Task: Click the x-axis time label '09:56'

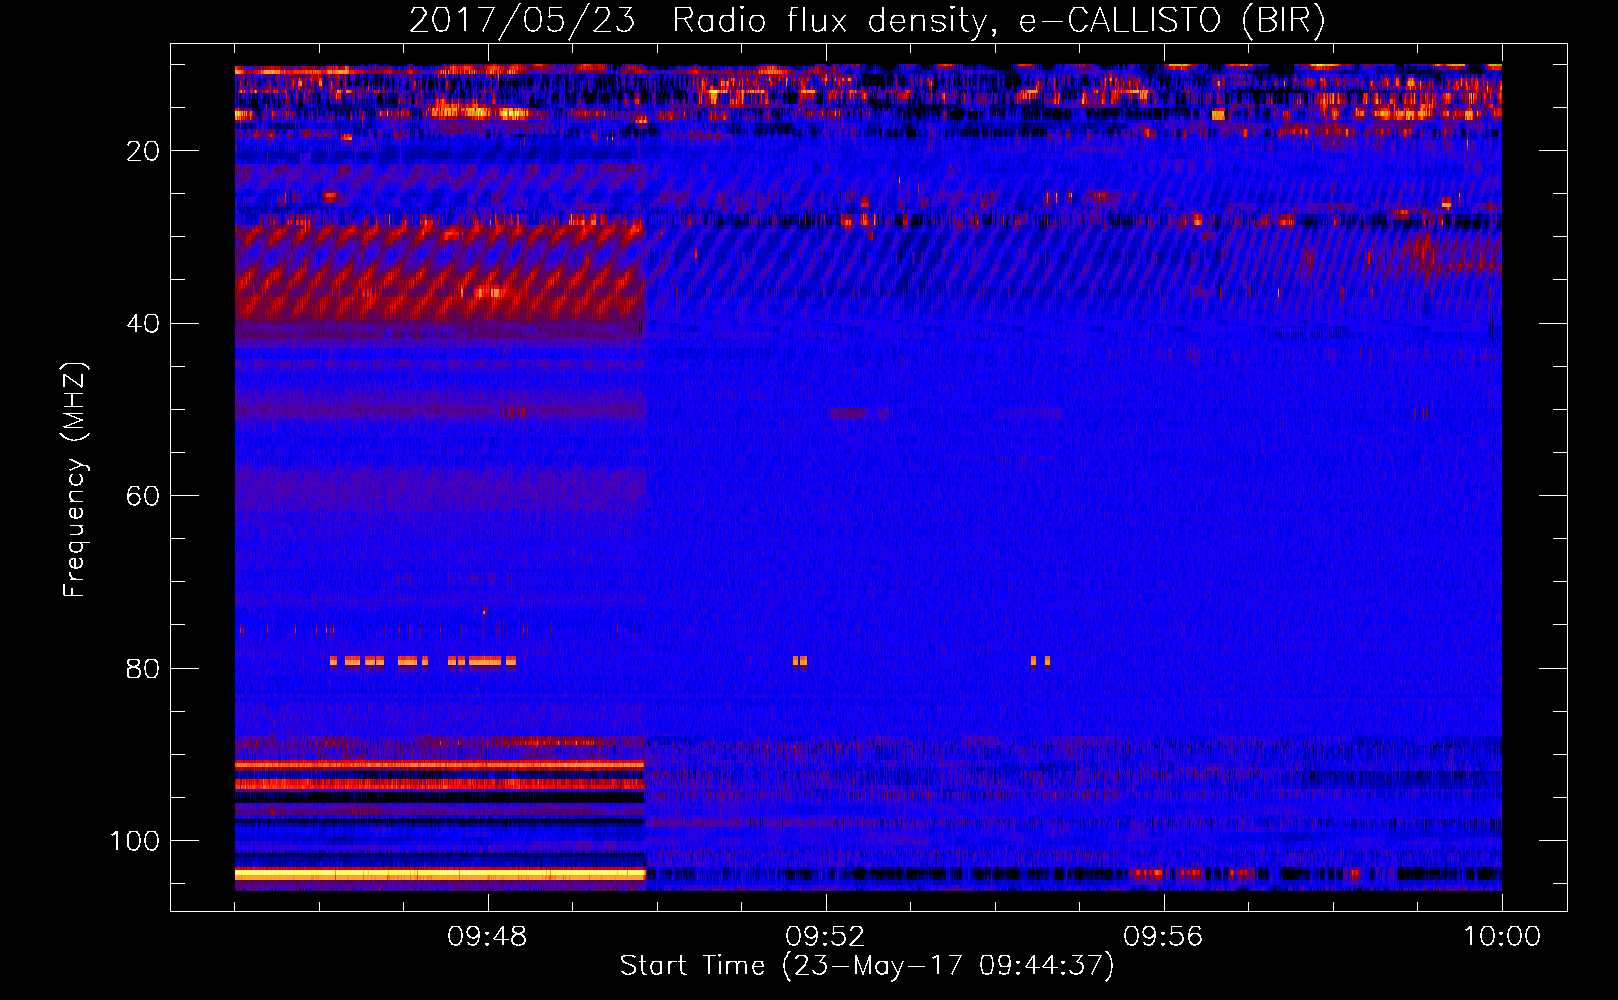Action: [1163, 937]
